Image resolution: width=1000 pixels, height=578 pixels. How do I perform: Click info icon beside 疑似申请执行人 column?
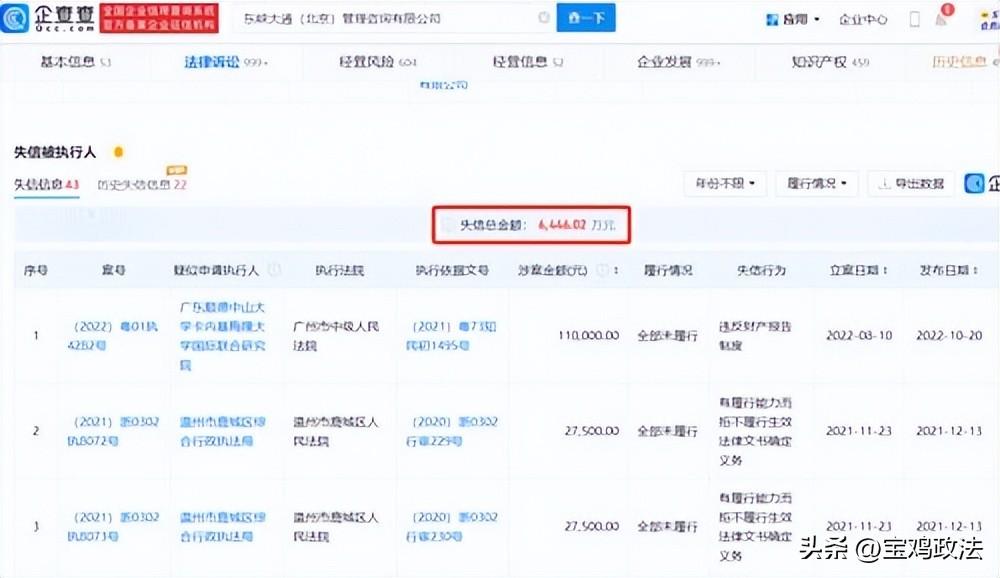[274, 270]
